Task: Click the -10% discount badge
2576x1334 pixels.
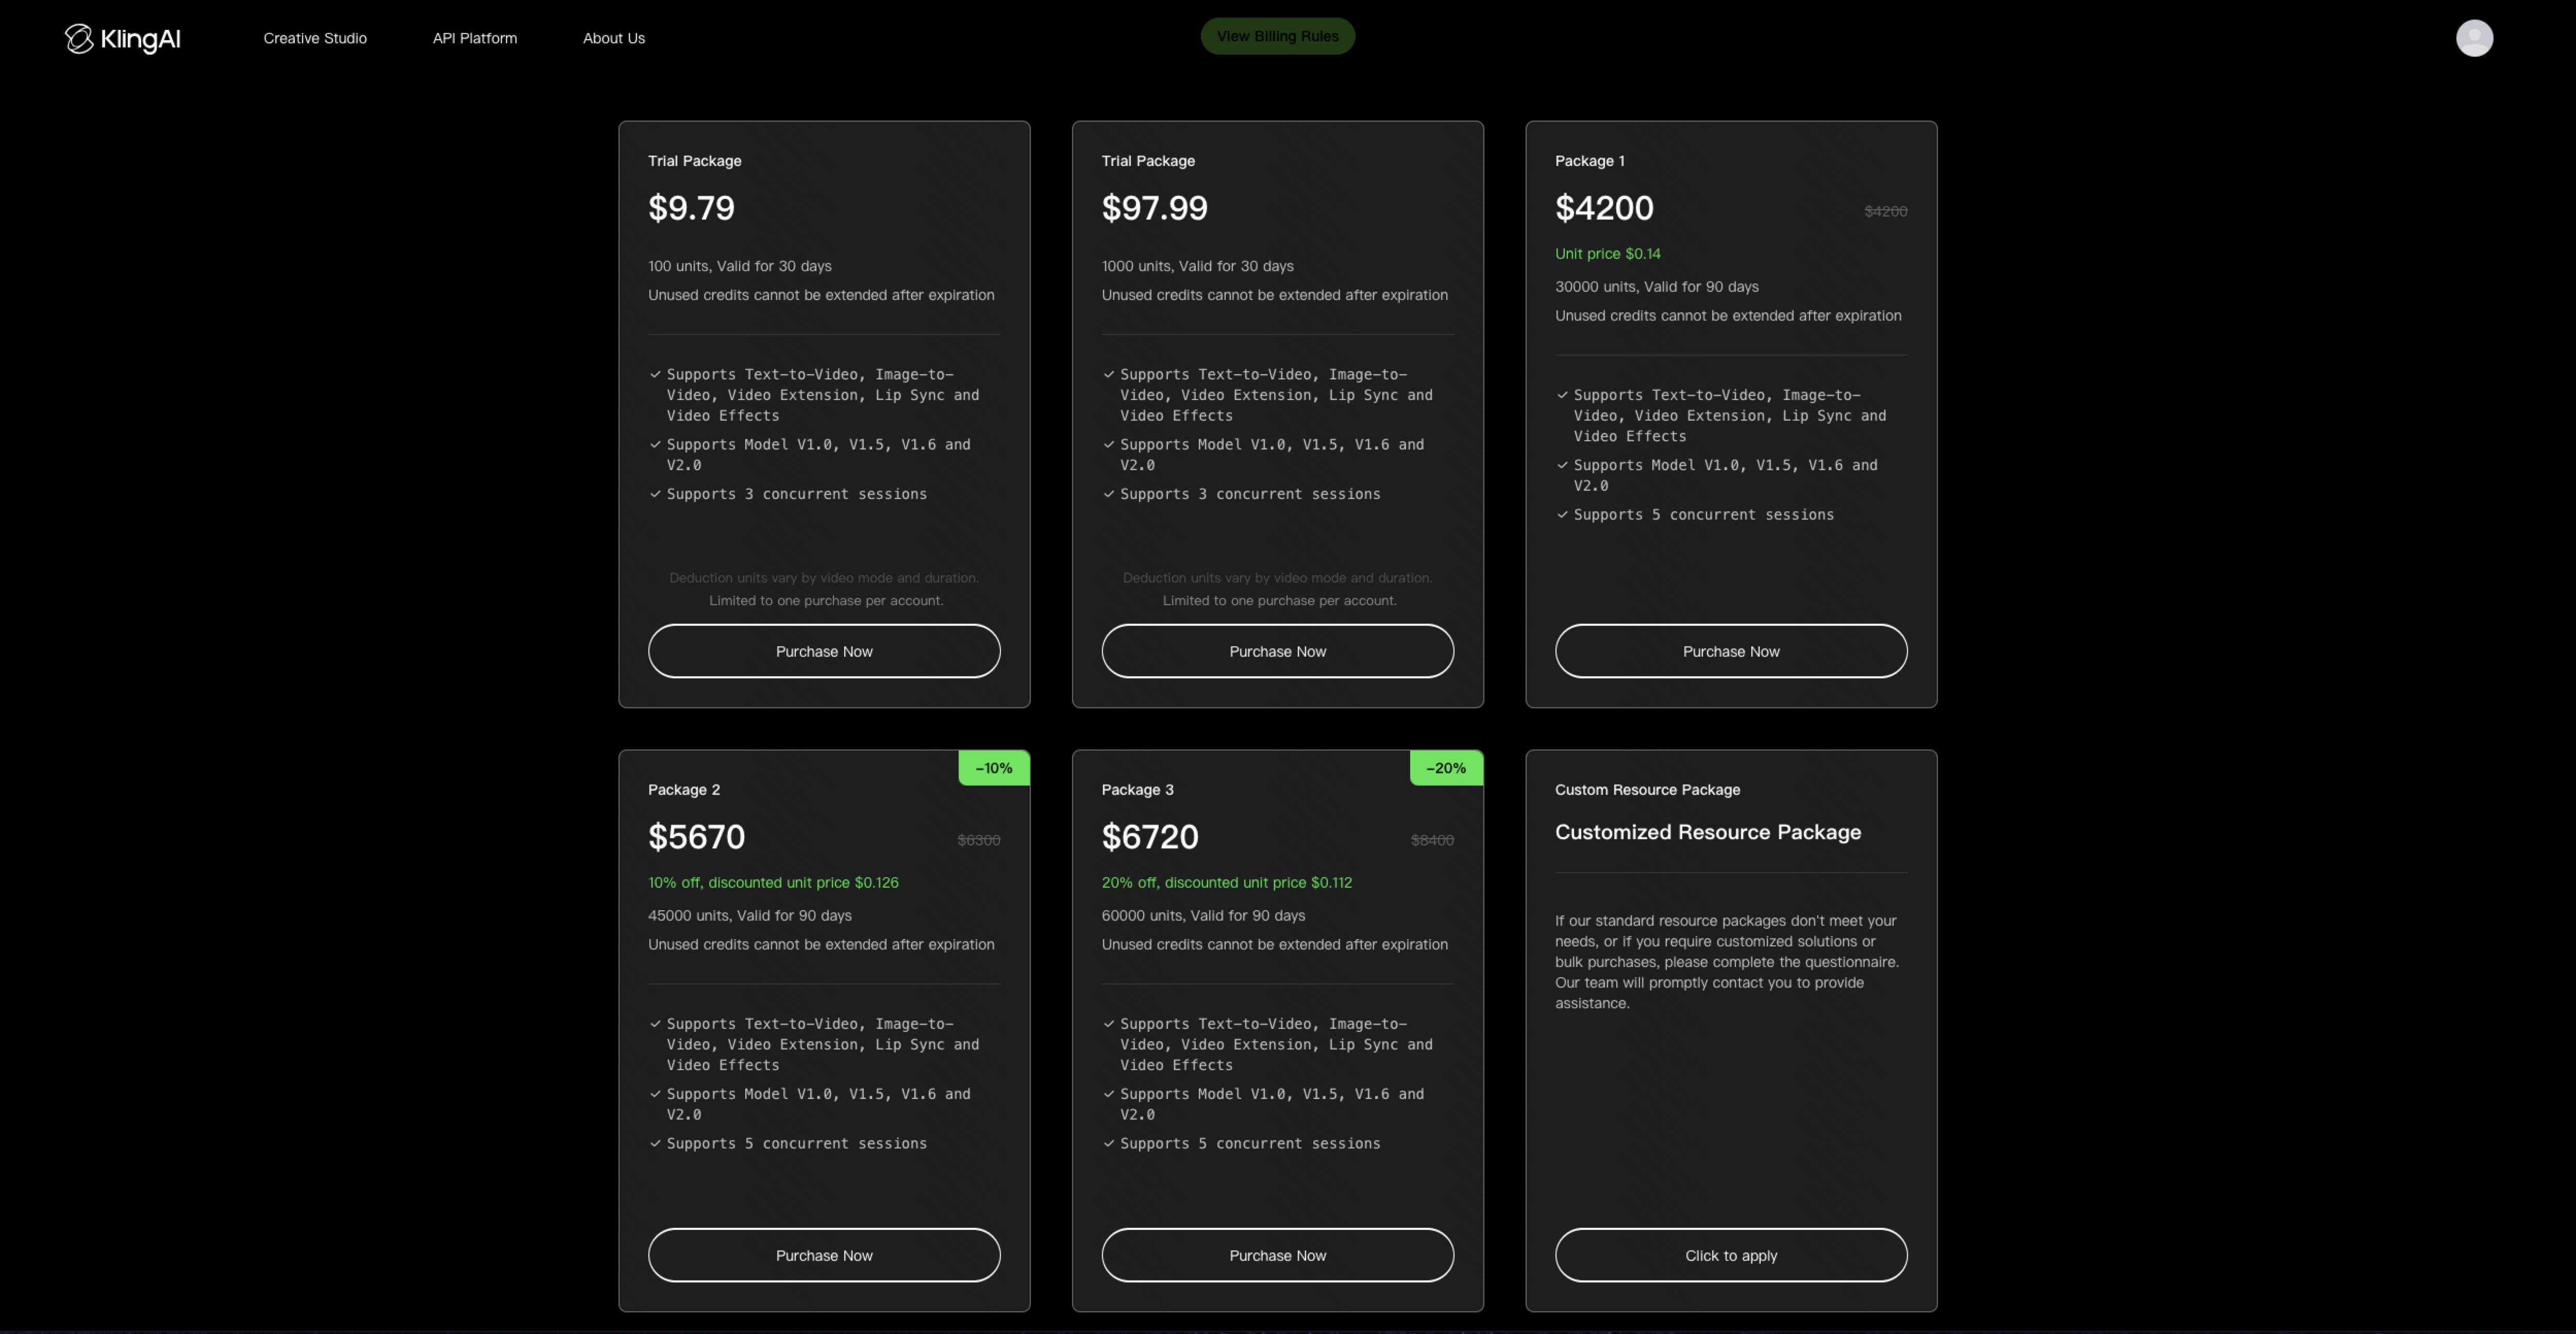Action: pyautogui.click(x=994, y=768)
